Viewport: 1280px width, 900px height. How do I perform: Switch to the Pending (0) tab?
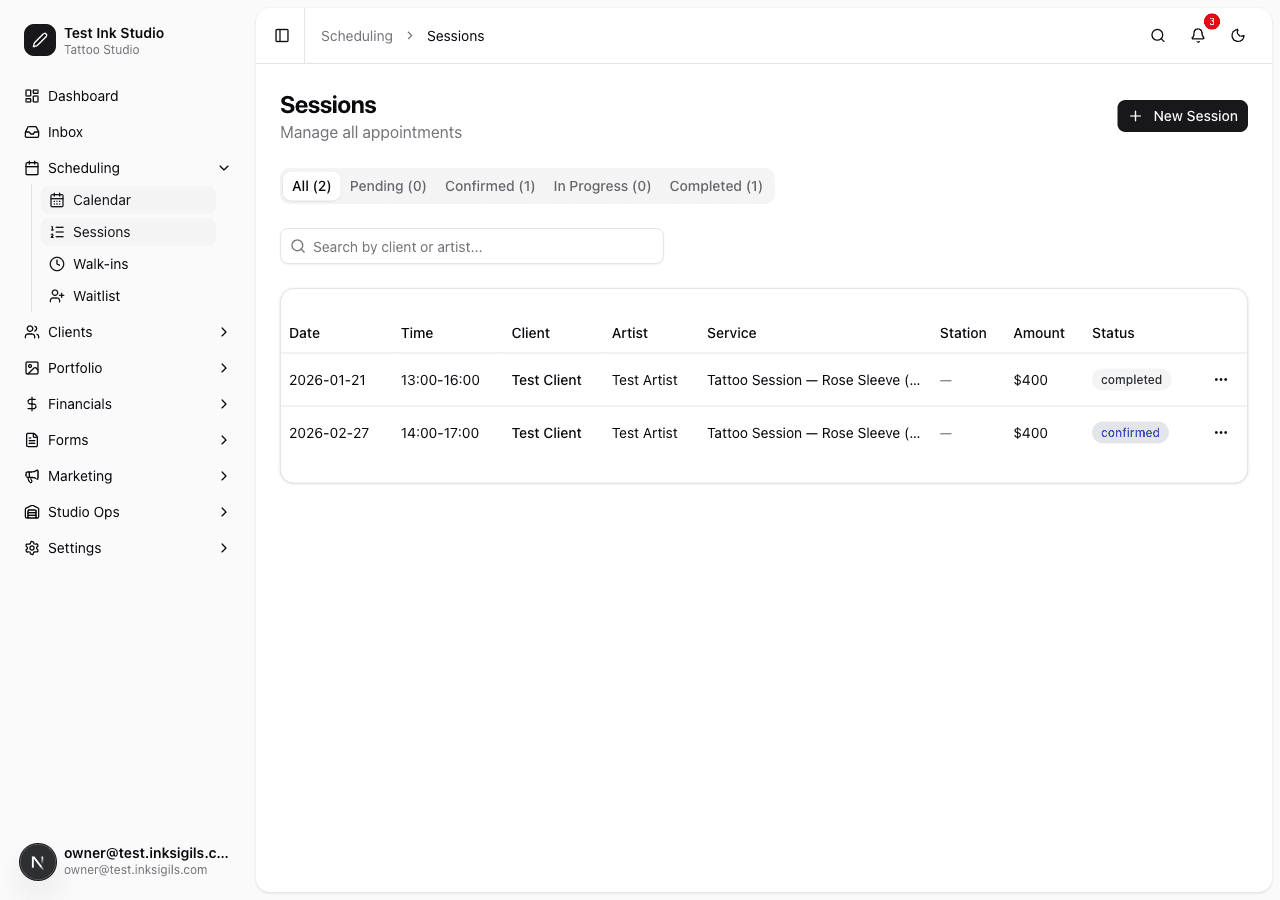[388, 186]
